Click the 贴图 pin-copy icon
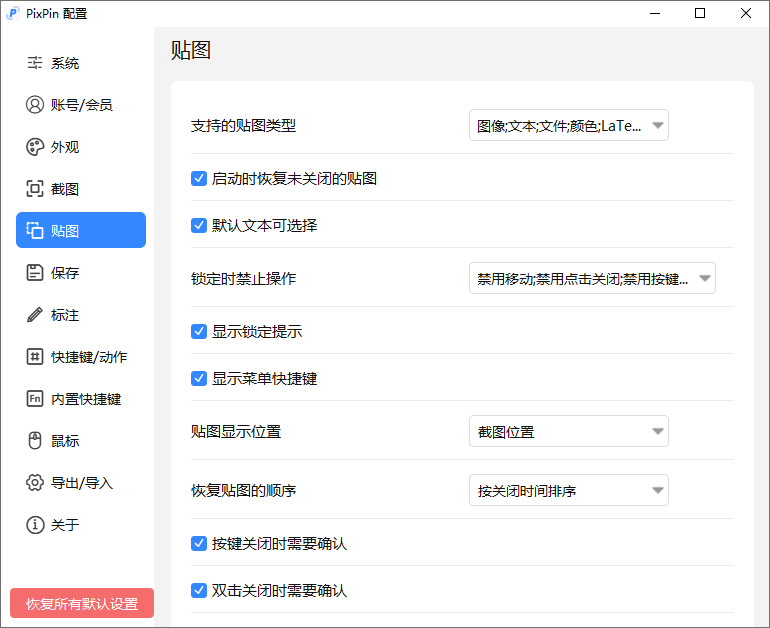 (x=34, y=230)
